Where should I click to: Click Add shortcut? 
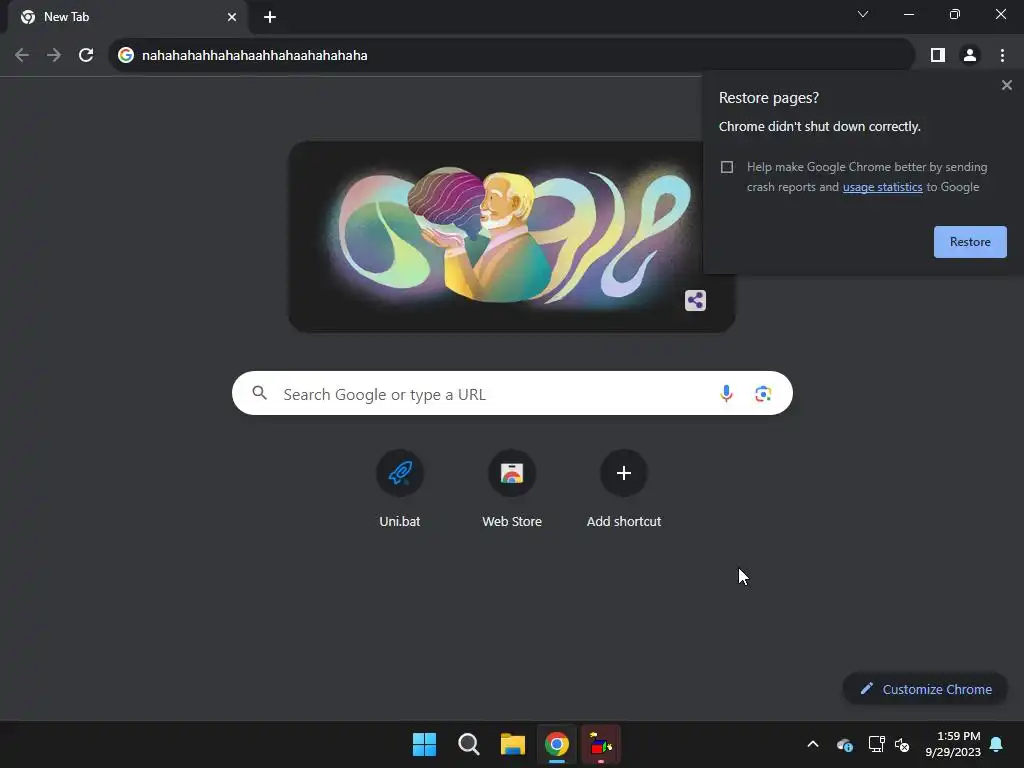pyautogui.click(x=624, y=489)
